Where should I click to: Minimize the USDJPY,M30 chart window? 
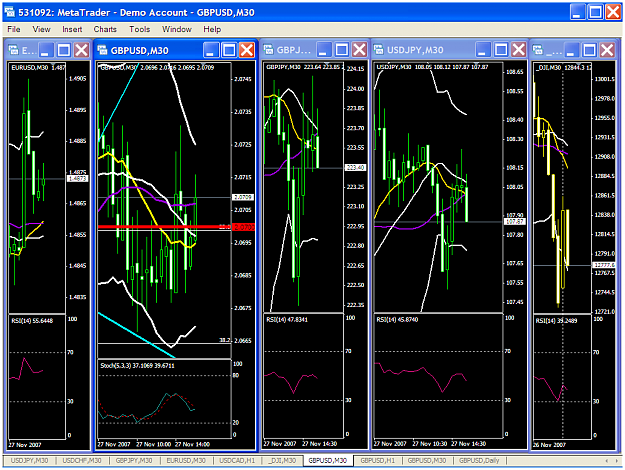[x=482, y=50]
